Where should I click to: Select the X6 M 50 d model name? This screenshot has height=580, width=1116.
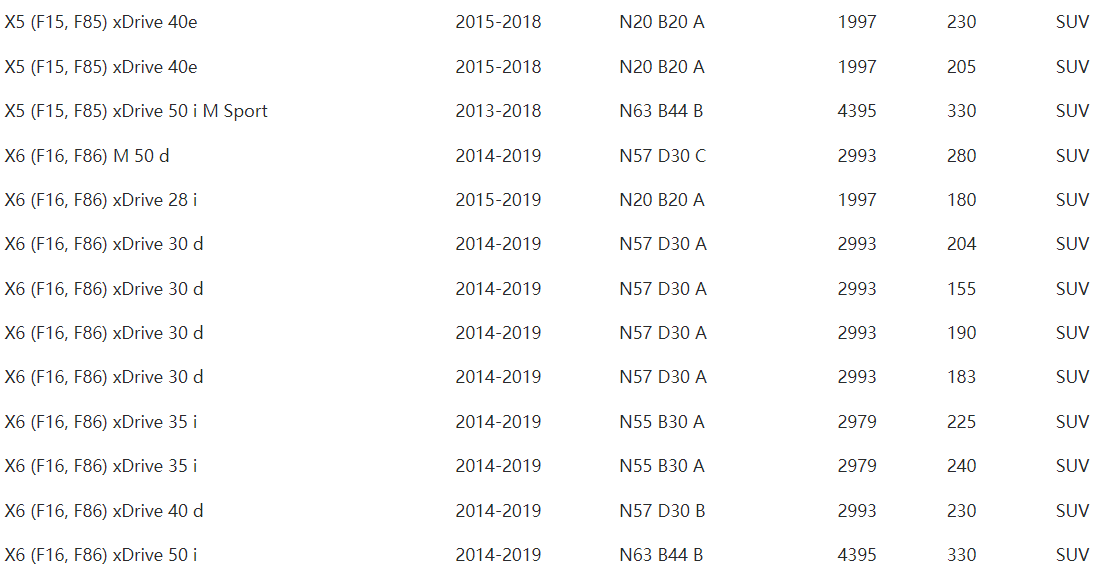(x=94, y=156)
